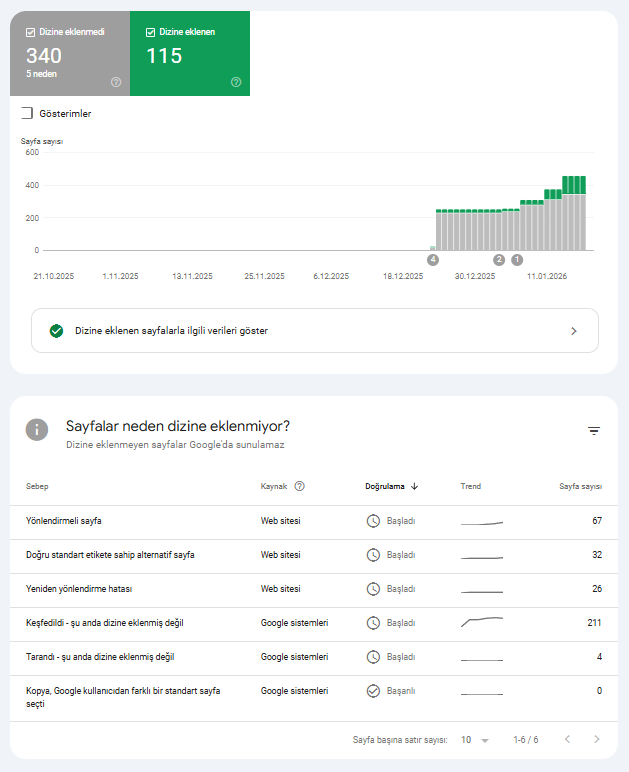Click chart annotation marker 4
The image size is (629, 772).
[x=433, y=259]
